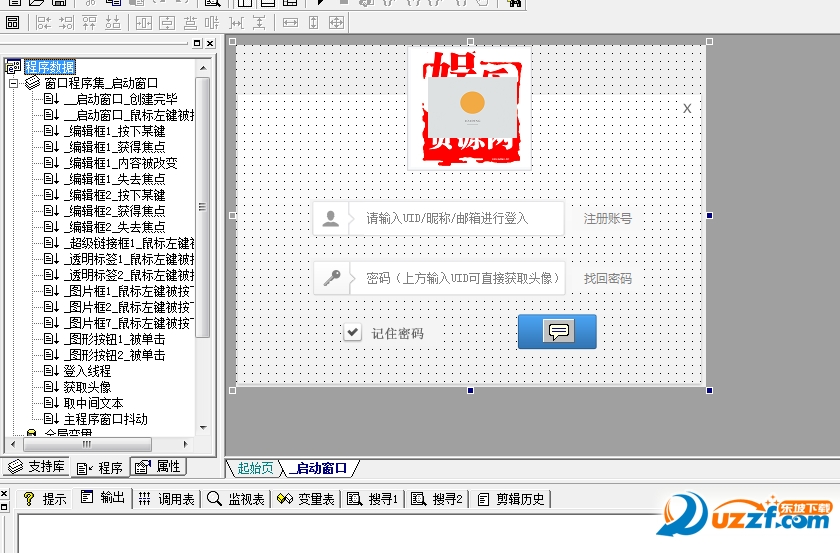Select the key icon beside password field
The height and width of the screenshot is (553, 840).
point(332,278)
